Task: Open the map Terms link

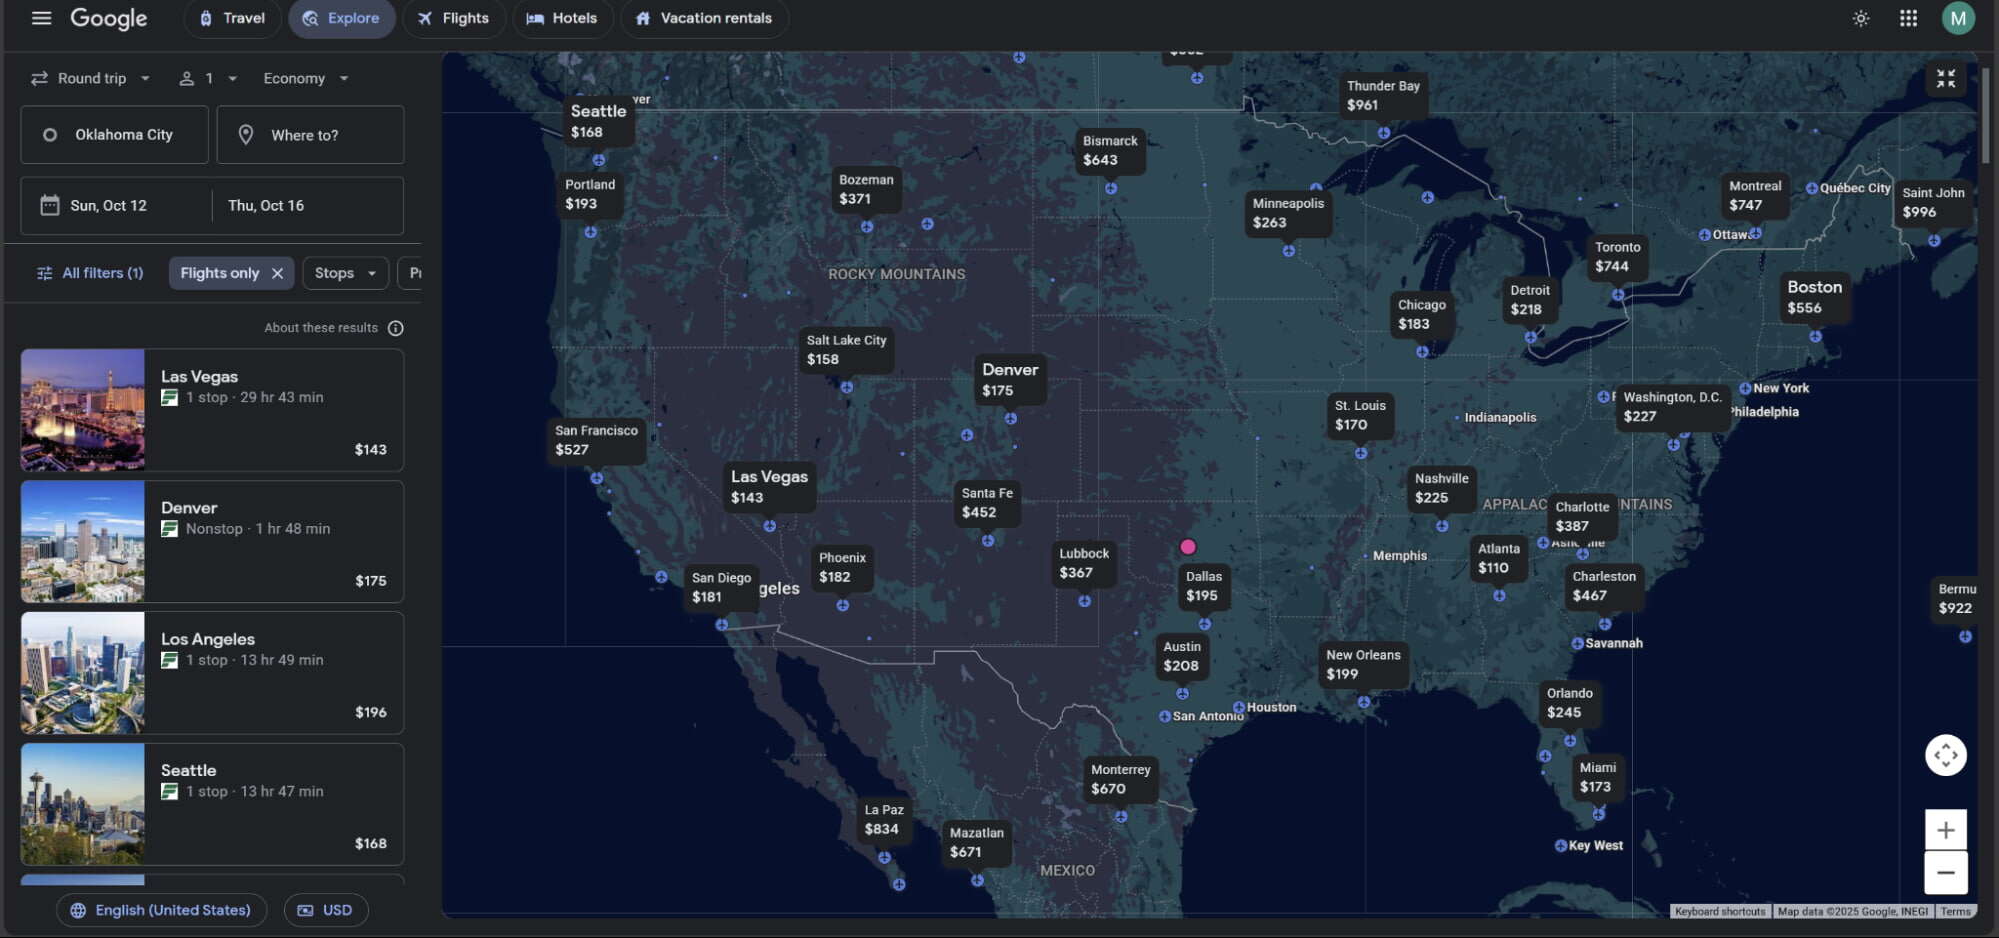Action: (x=1955, y=911)
